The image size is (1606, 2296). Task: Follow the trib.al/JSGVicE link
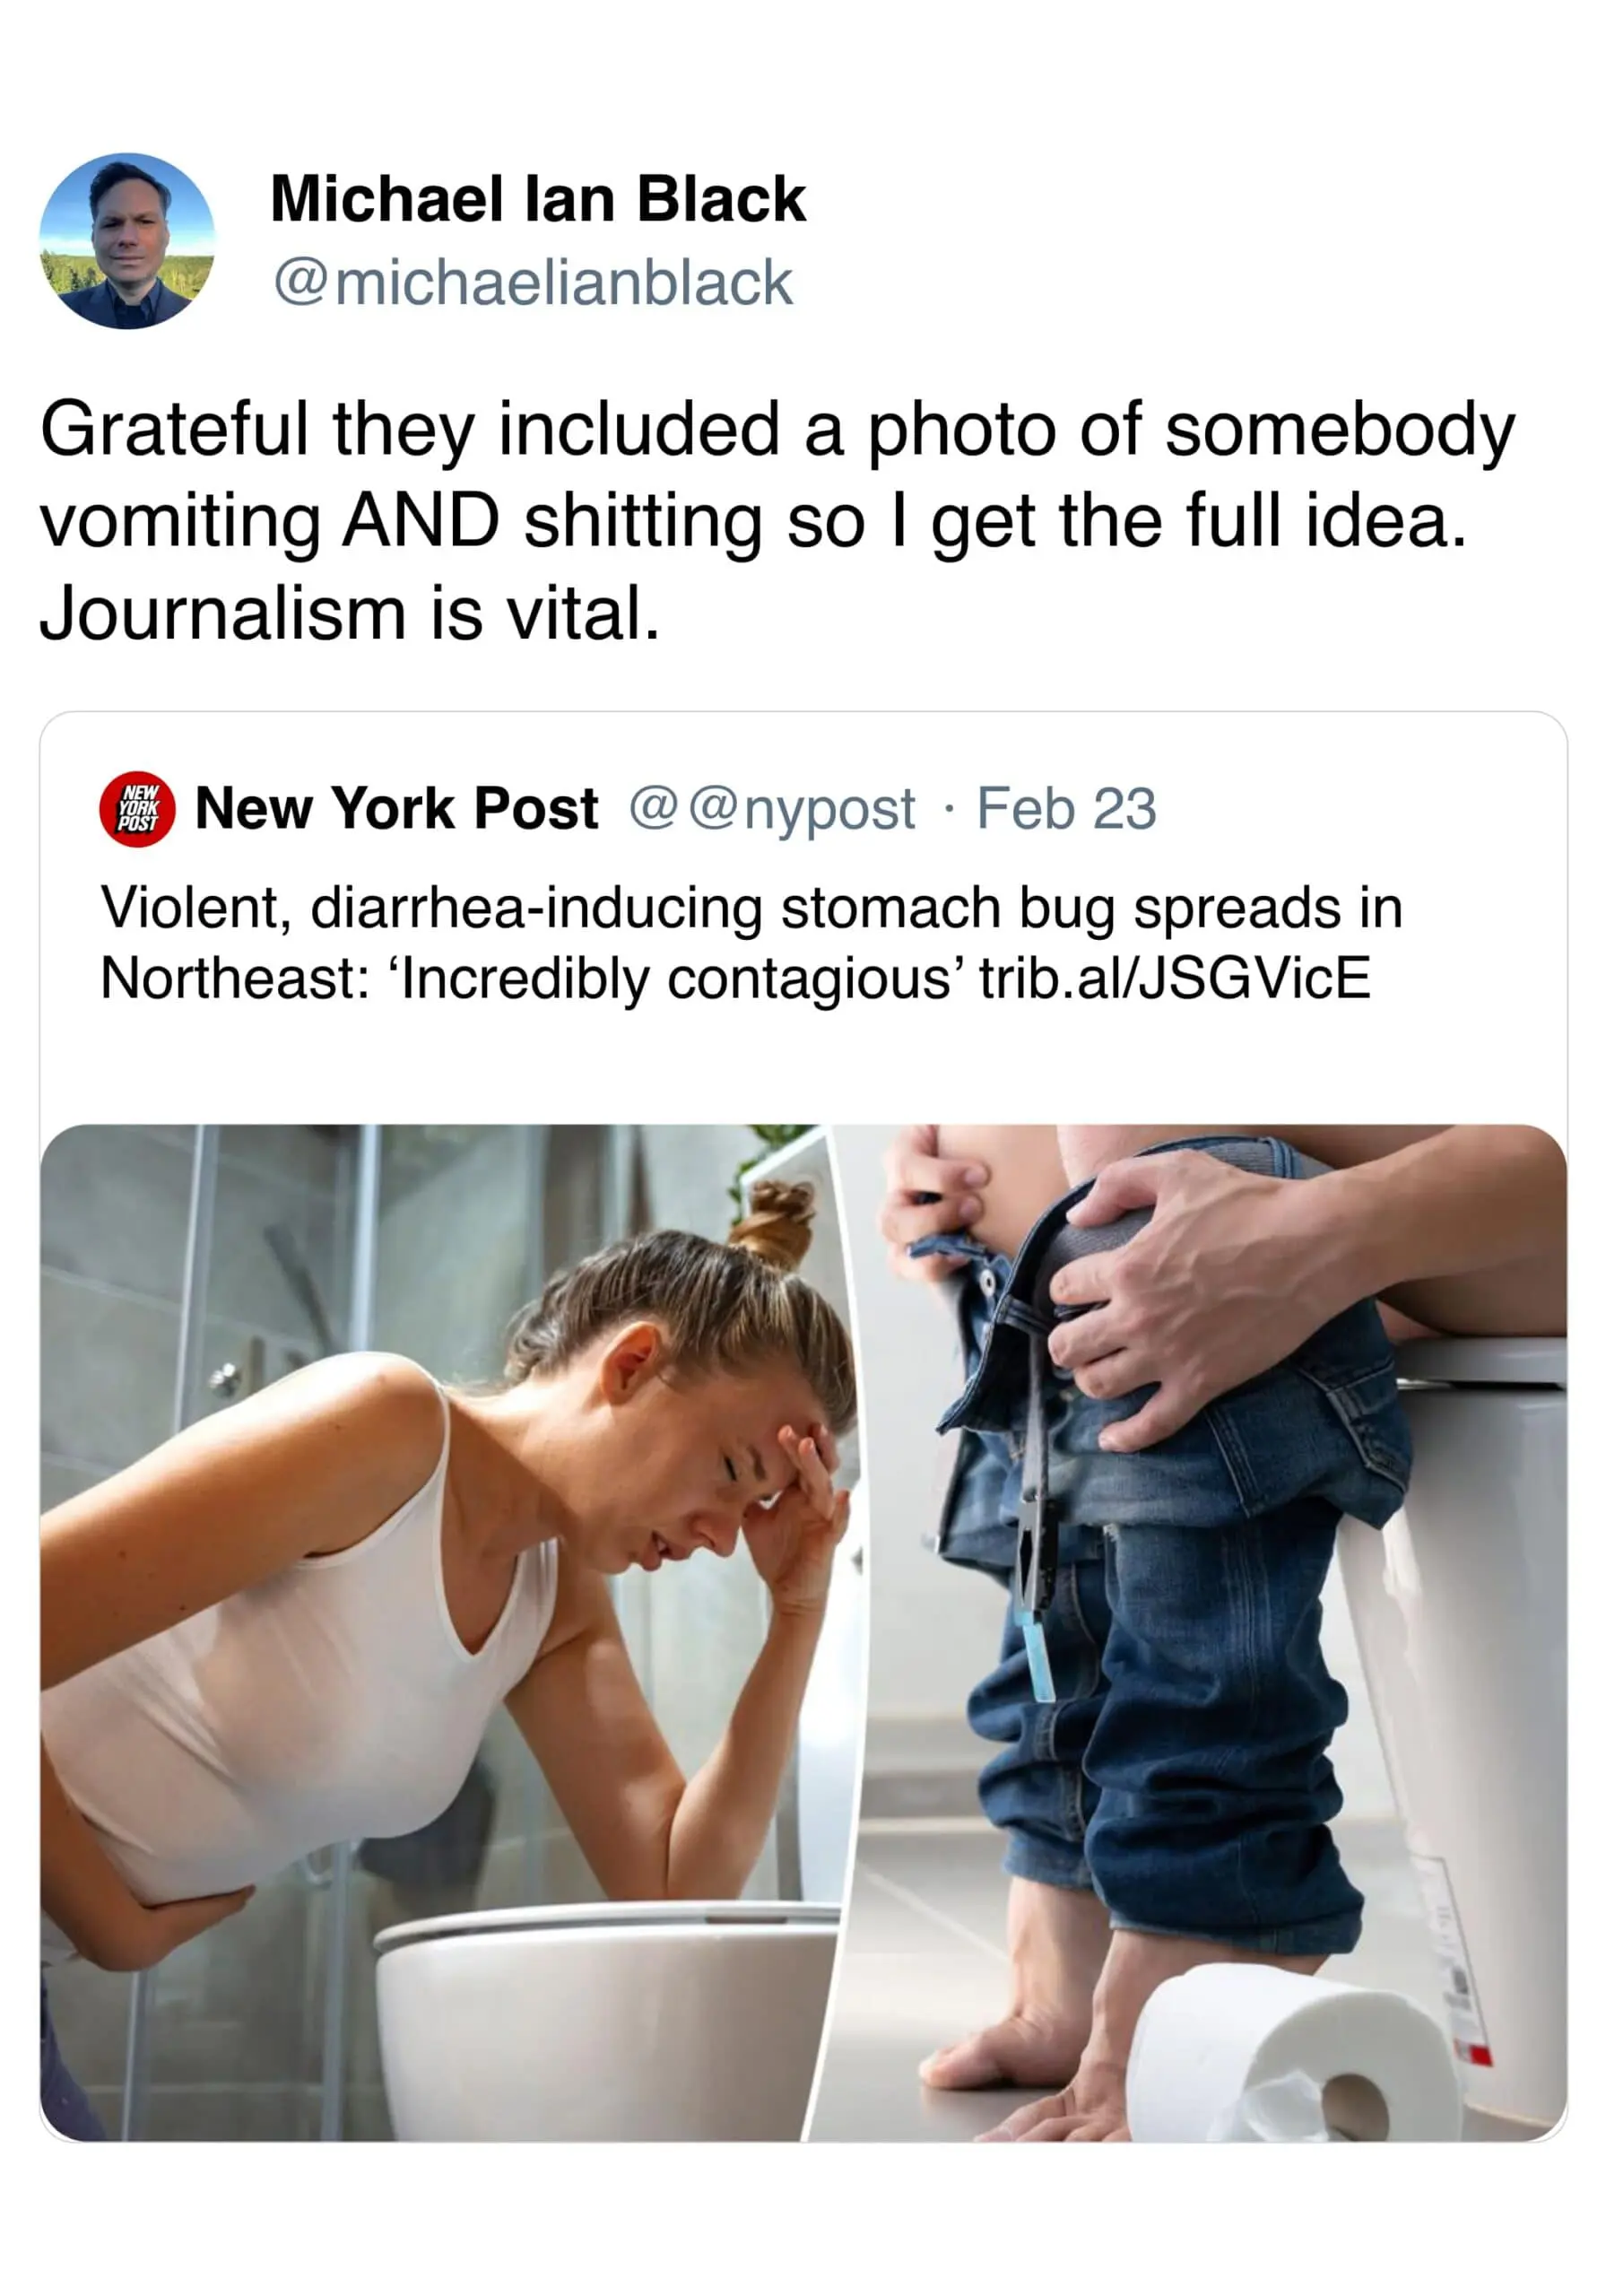[1175, 978]
